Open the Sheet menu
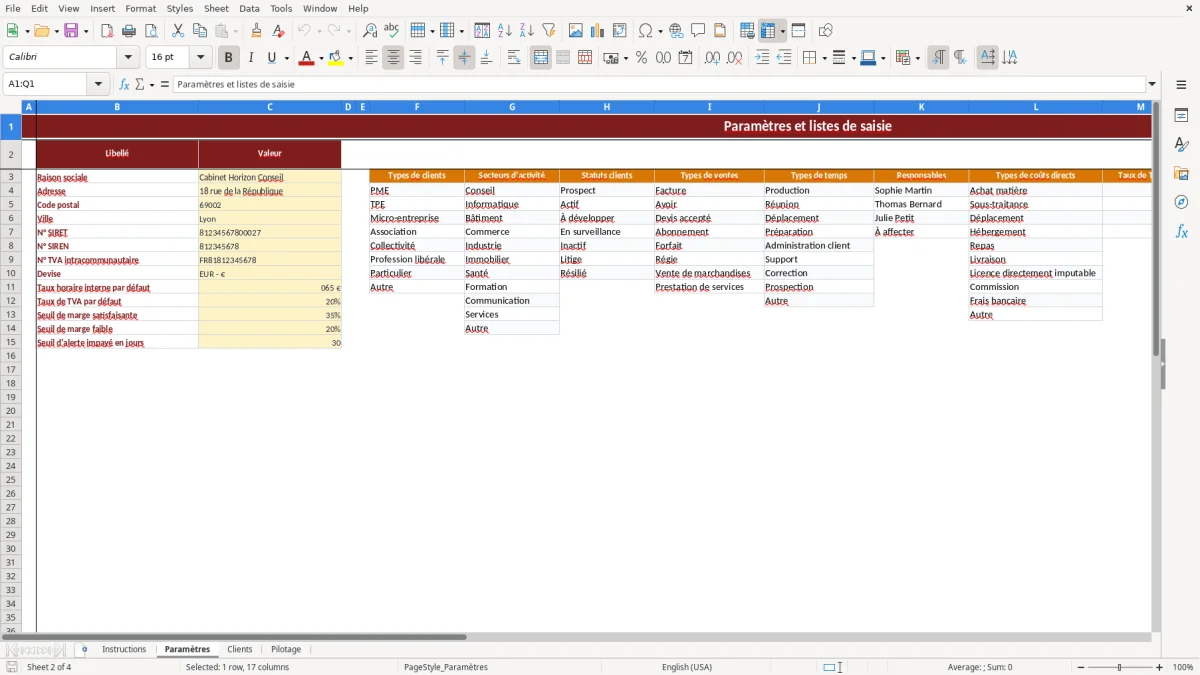1200x675 pixels. tap(216, 8)
